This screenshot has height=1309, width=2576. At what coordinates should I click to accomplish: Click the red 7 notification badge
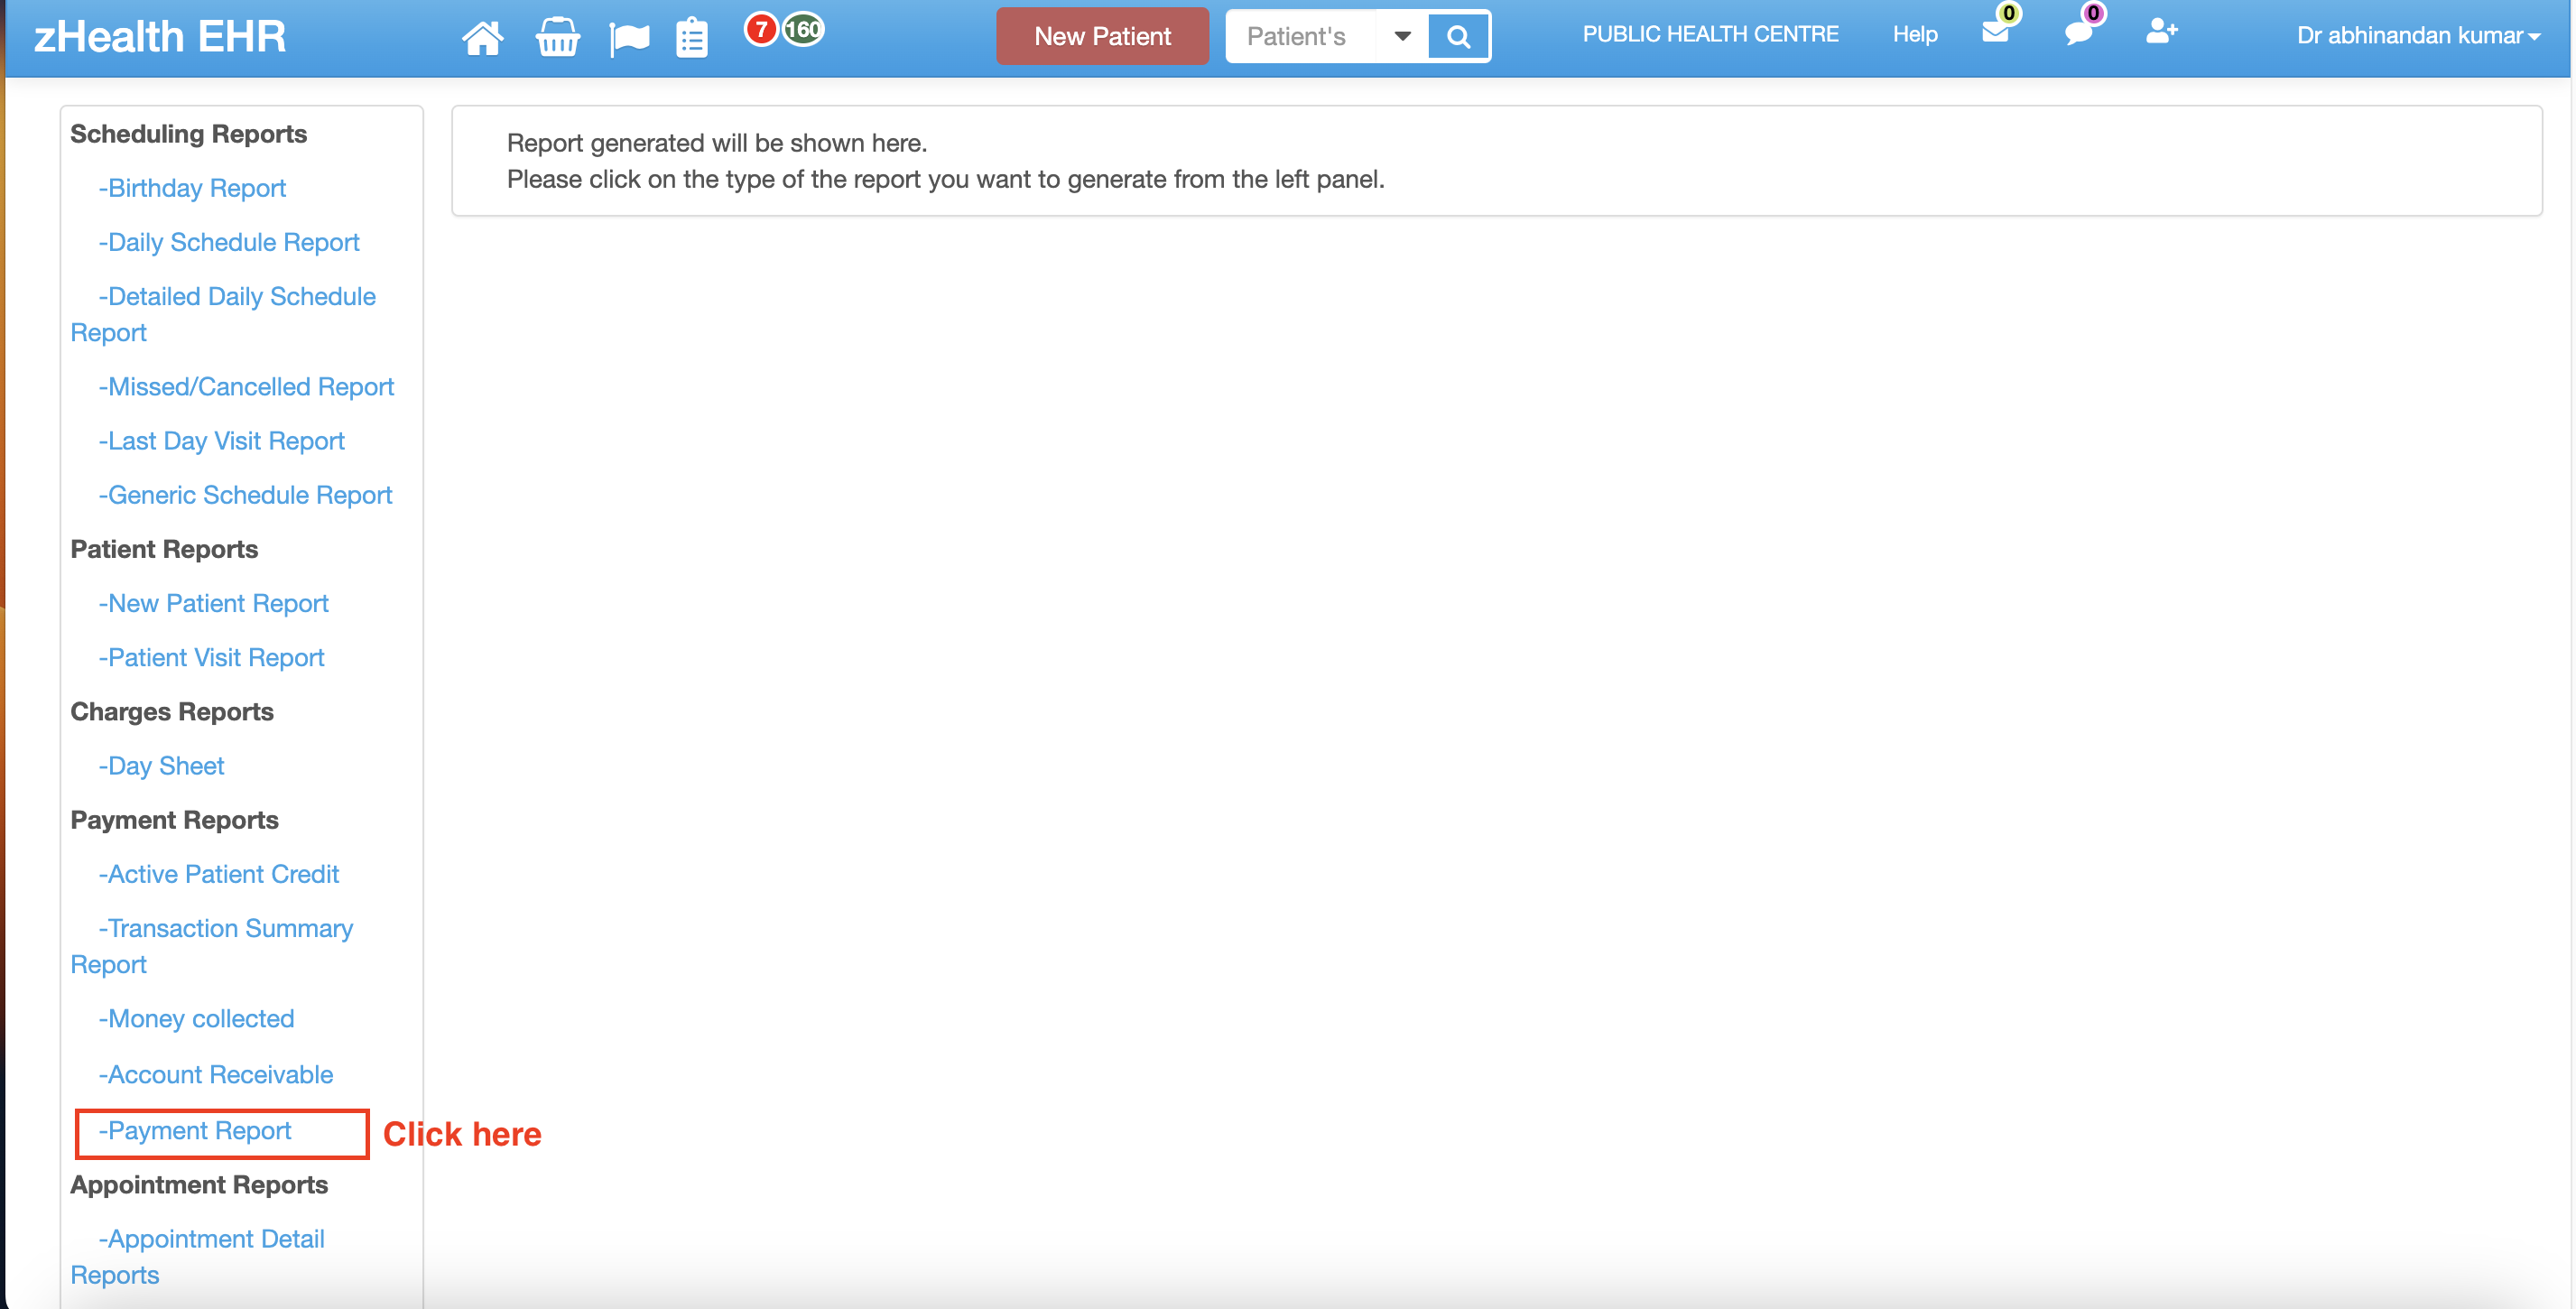coord(762,29)
